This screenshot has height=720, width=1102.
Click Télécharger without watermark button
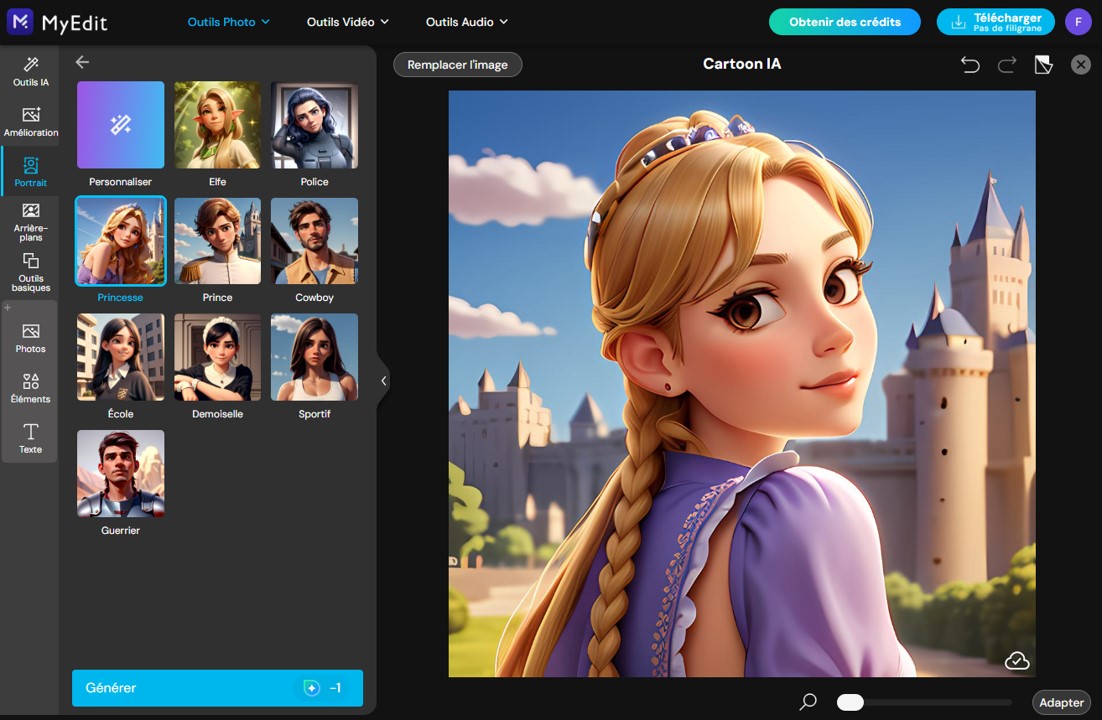coord(996,22)
